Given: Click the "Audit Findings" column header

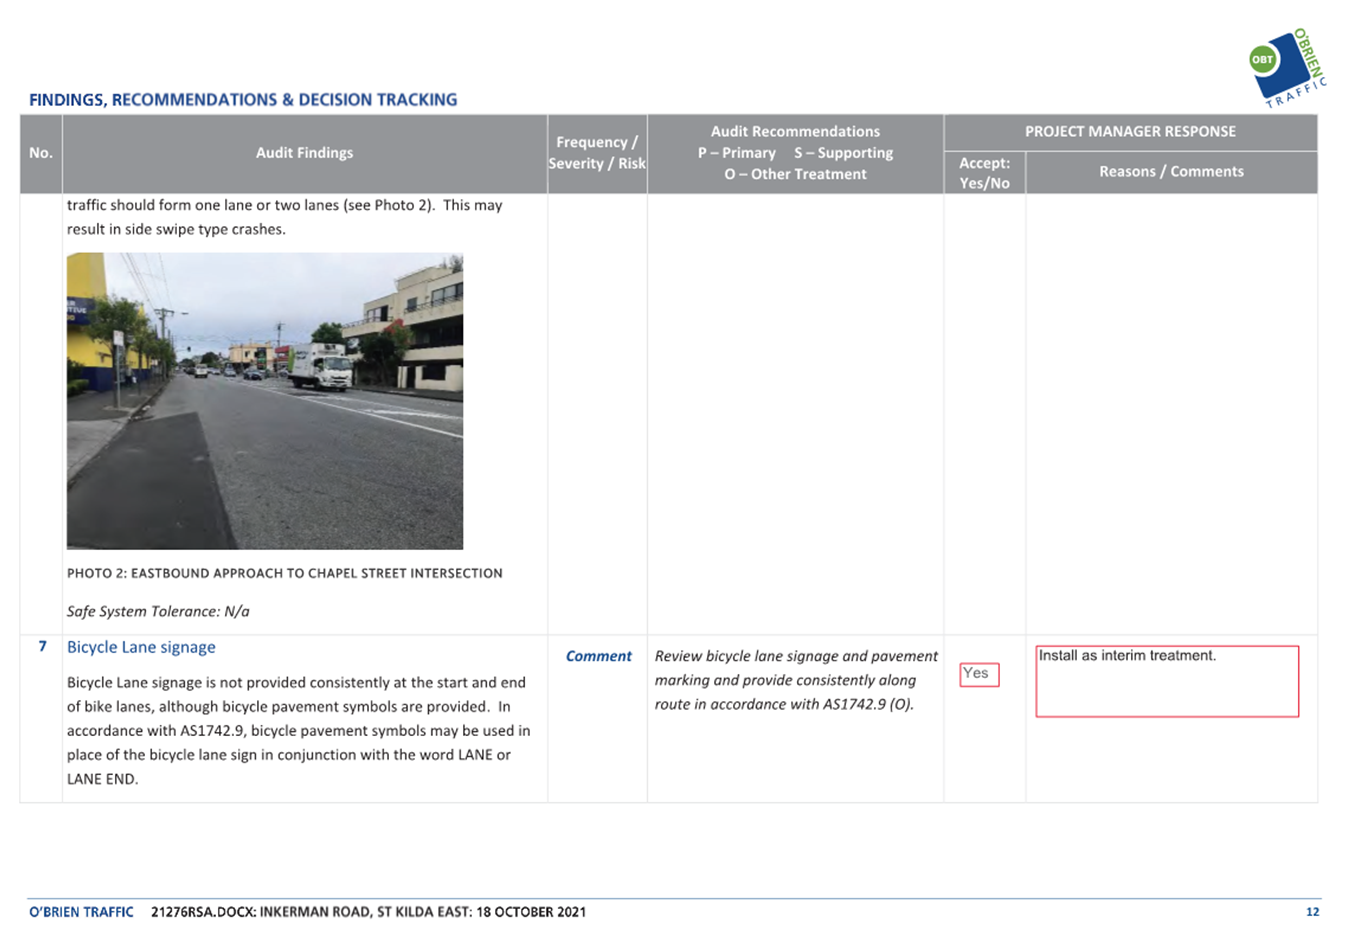Looking at the screenshot, I should point(304,153).
